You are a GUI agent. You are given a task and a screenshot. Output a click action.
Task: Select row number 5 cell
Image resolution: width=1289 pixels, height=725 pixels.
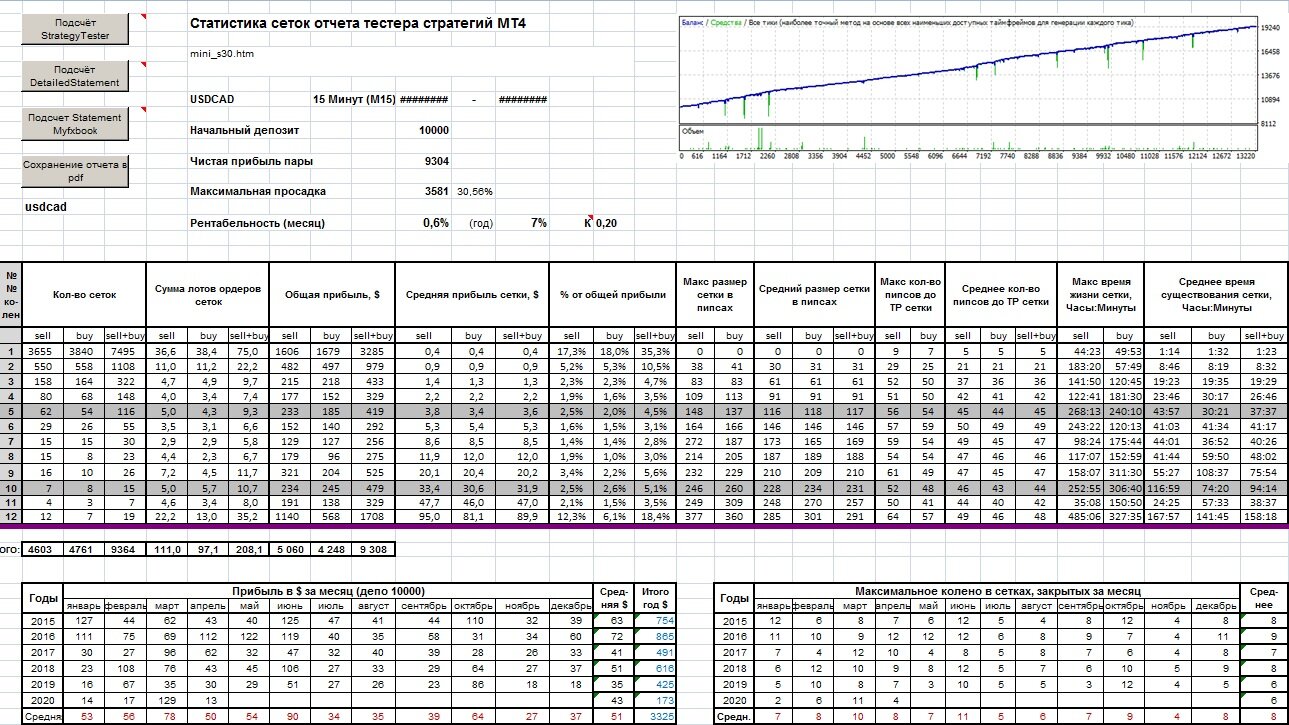[12, 411]
